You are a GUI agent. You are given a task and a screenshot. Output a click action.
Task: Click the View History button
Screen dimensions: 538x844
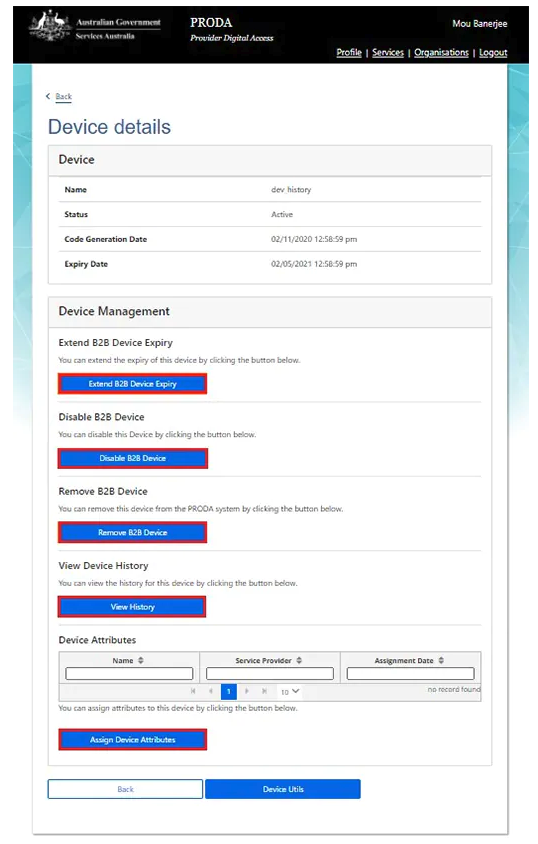tap(132, 607)
